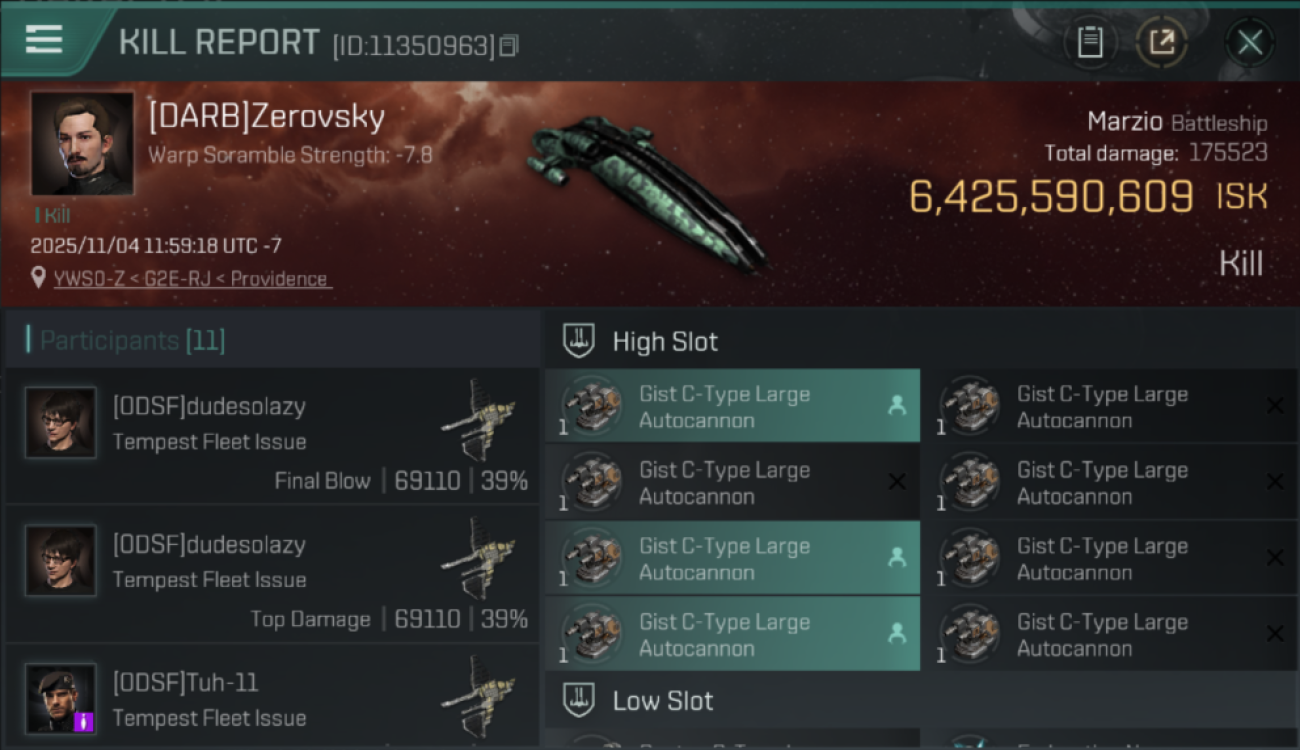Select first highlighted Gist C-Type Large Autocannon
The height and width of the screenshot is (750, 1300).
tap(733, 406)
